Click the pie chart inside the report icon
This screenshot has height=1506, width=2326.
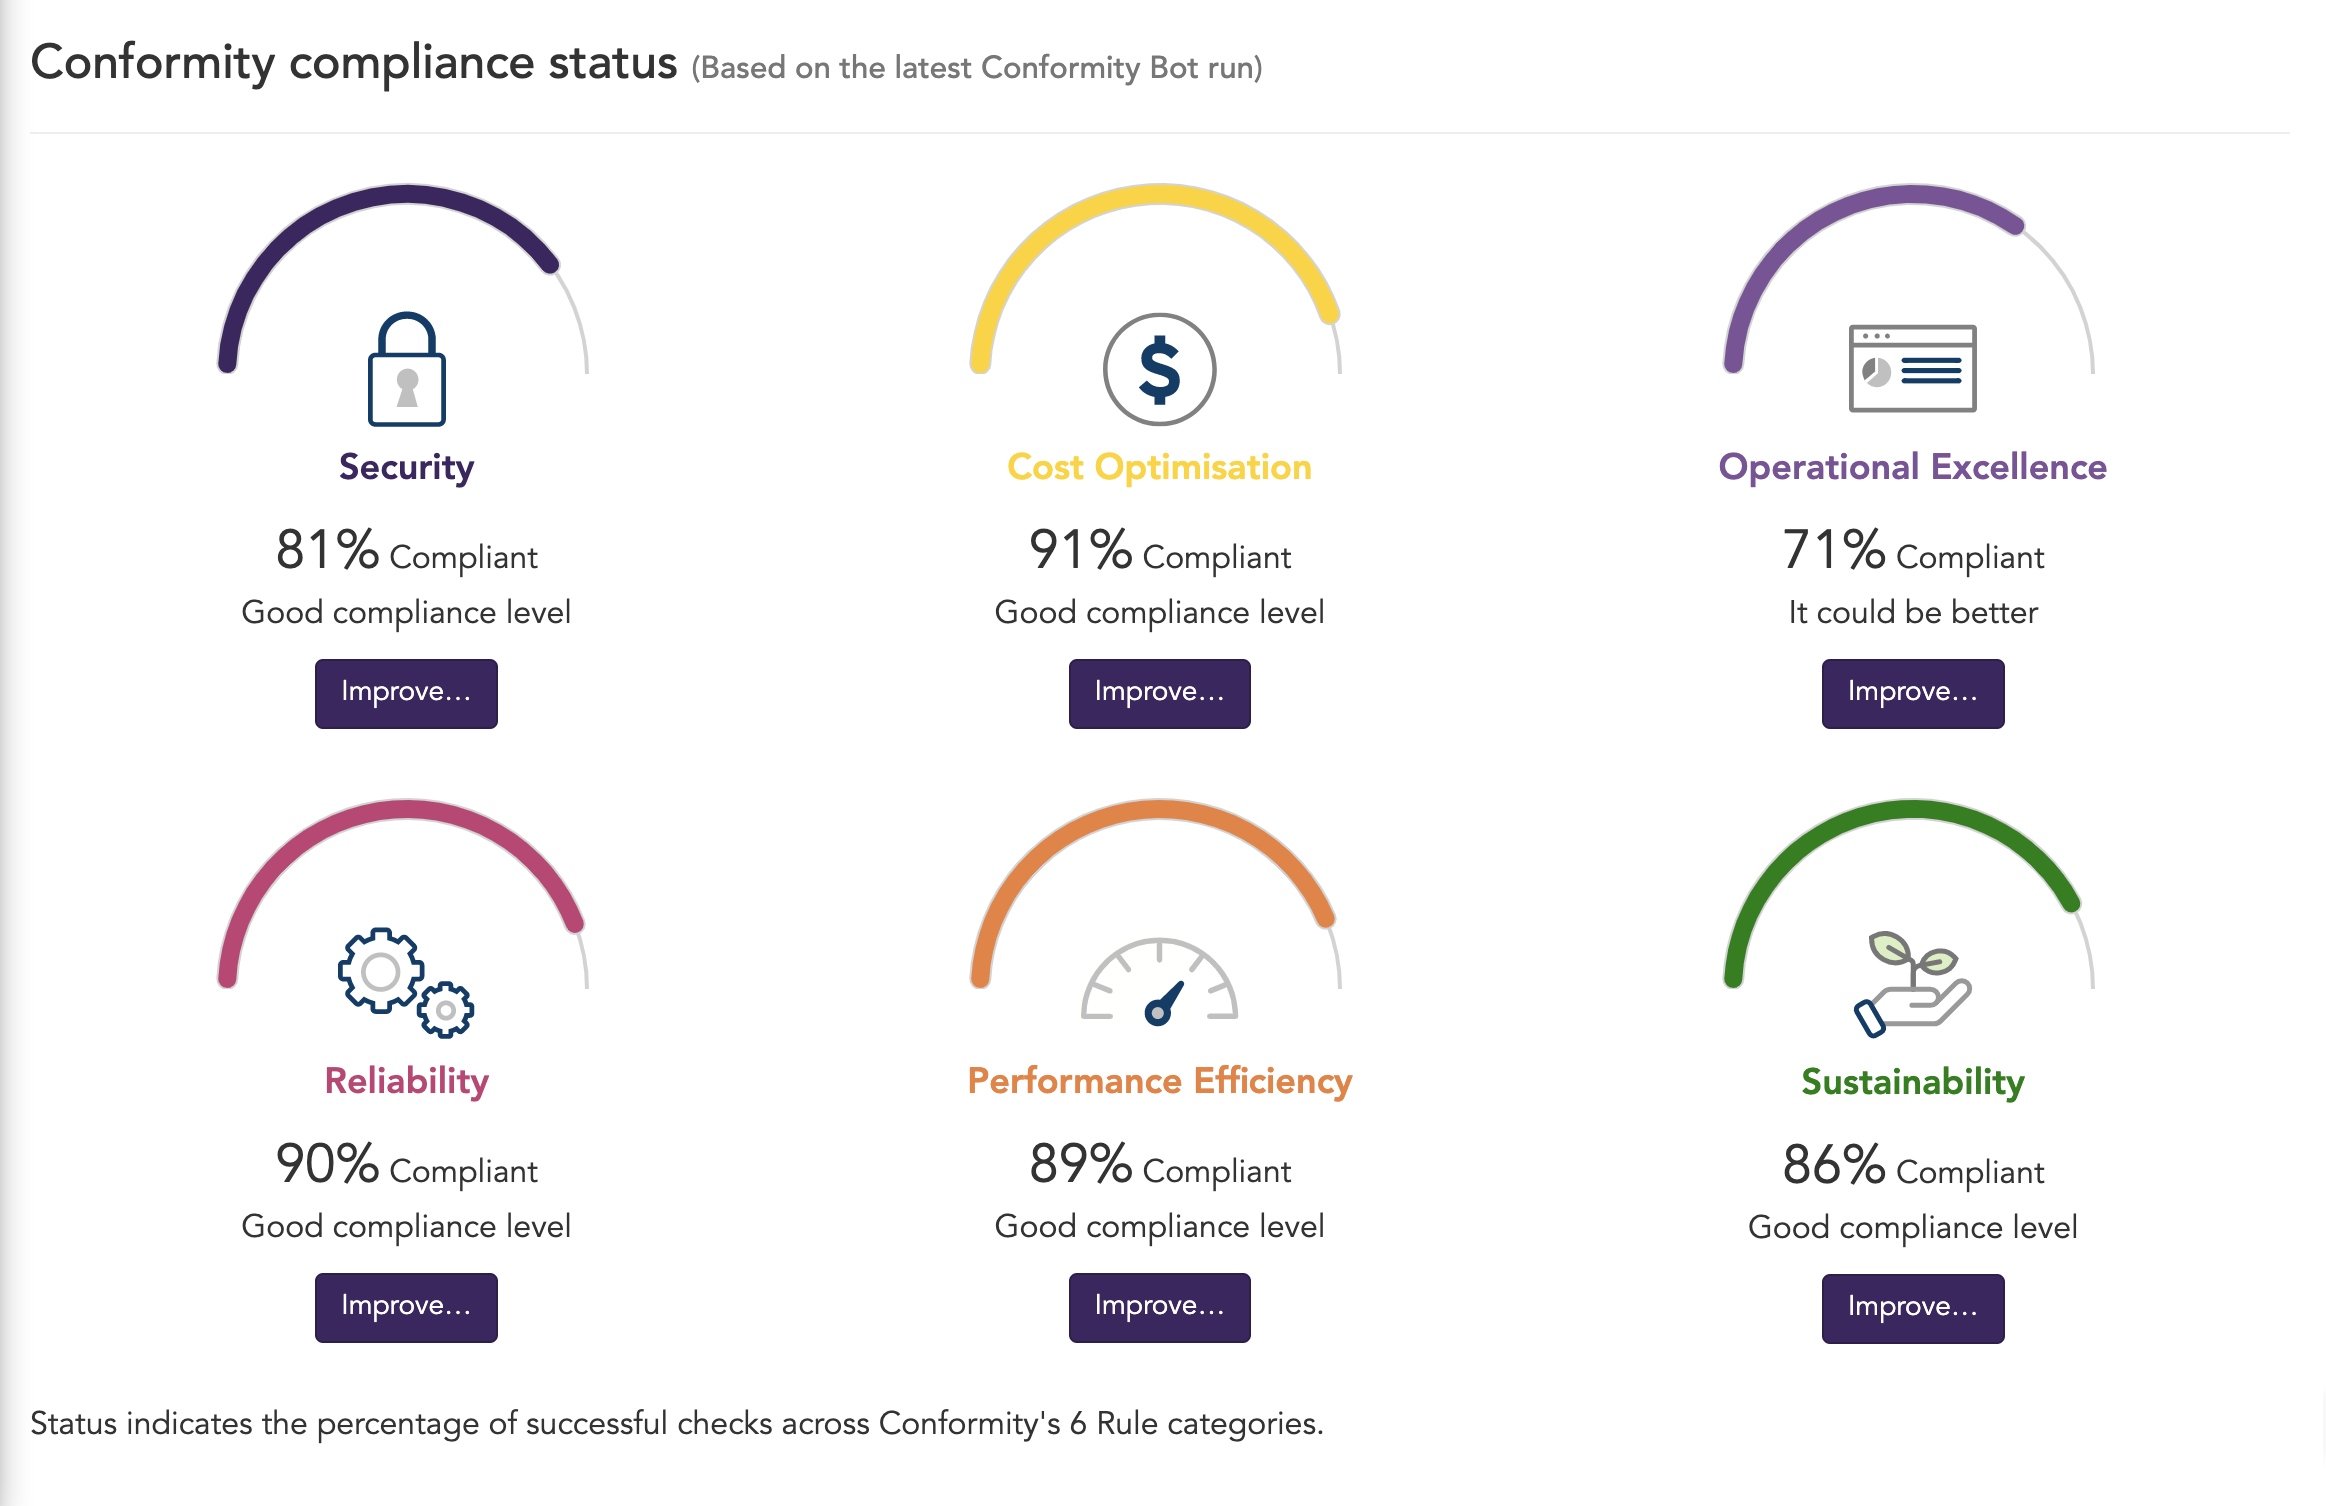tap(1877, 373)
